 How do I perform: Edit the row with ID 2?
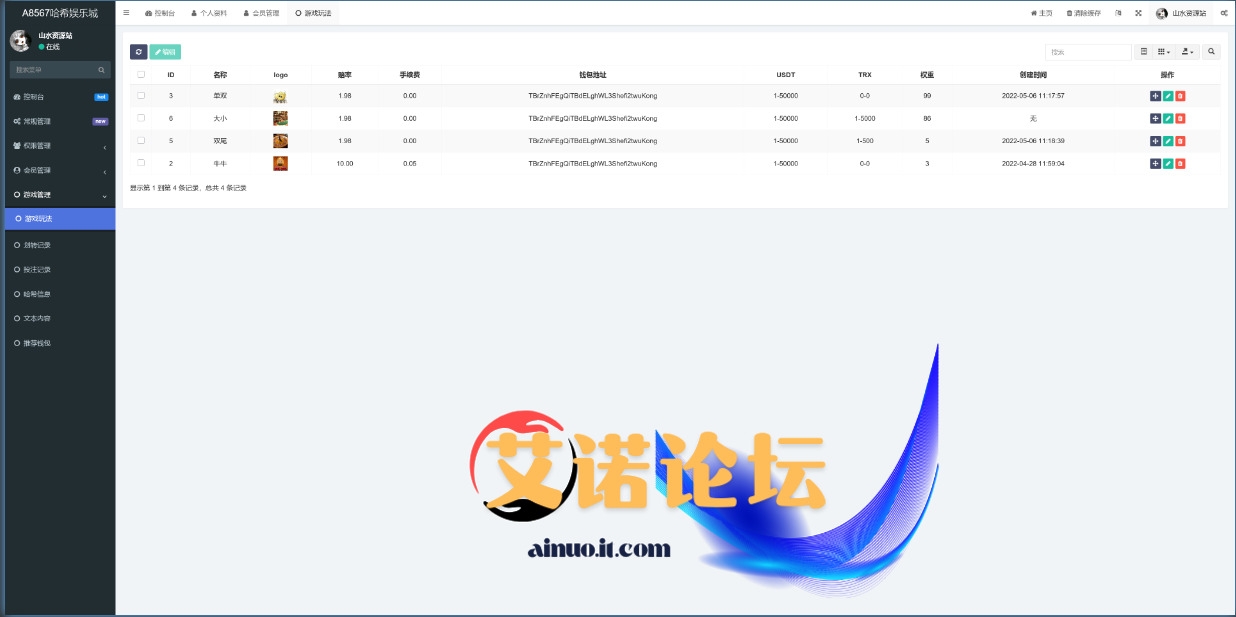coord(1167,163)
